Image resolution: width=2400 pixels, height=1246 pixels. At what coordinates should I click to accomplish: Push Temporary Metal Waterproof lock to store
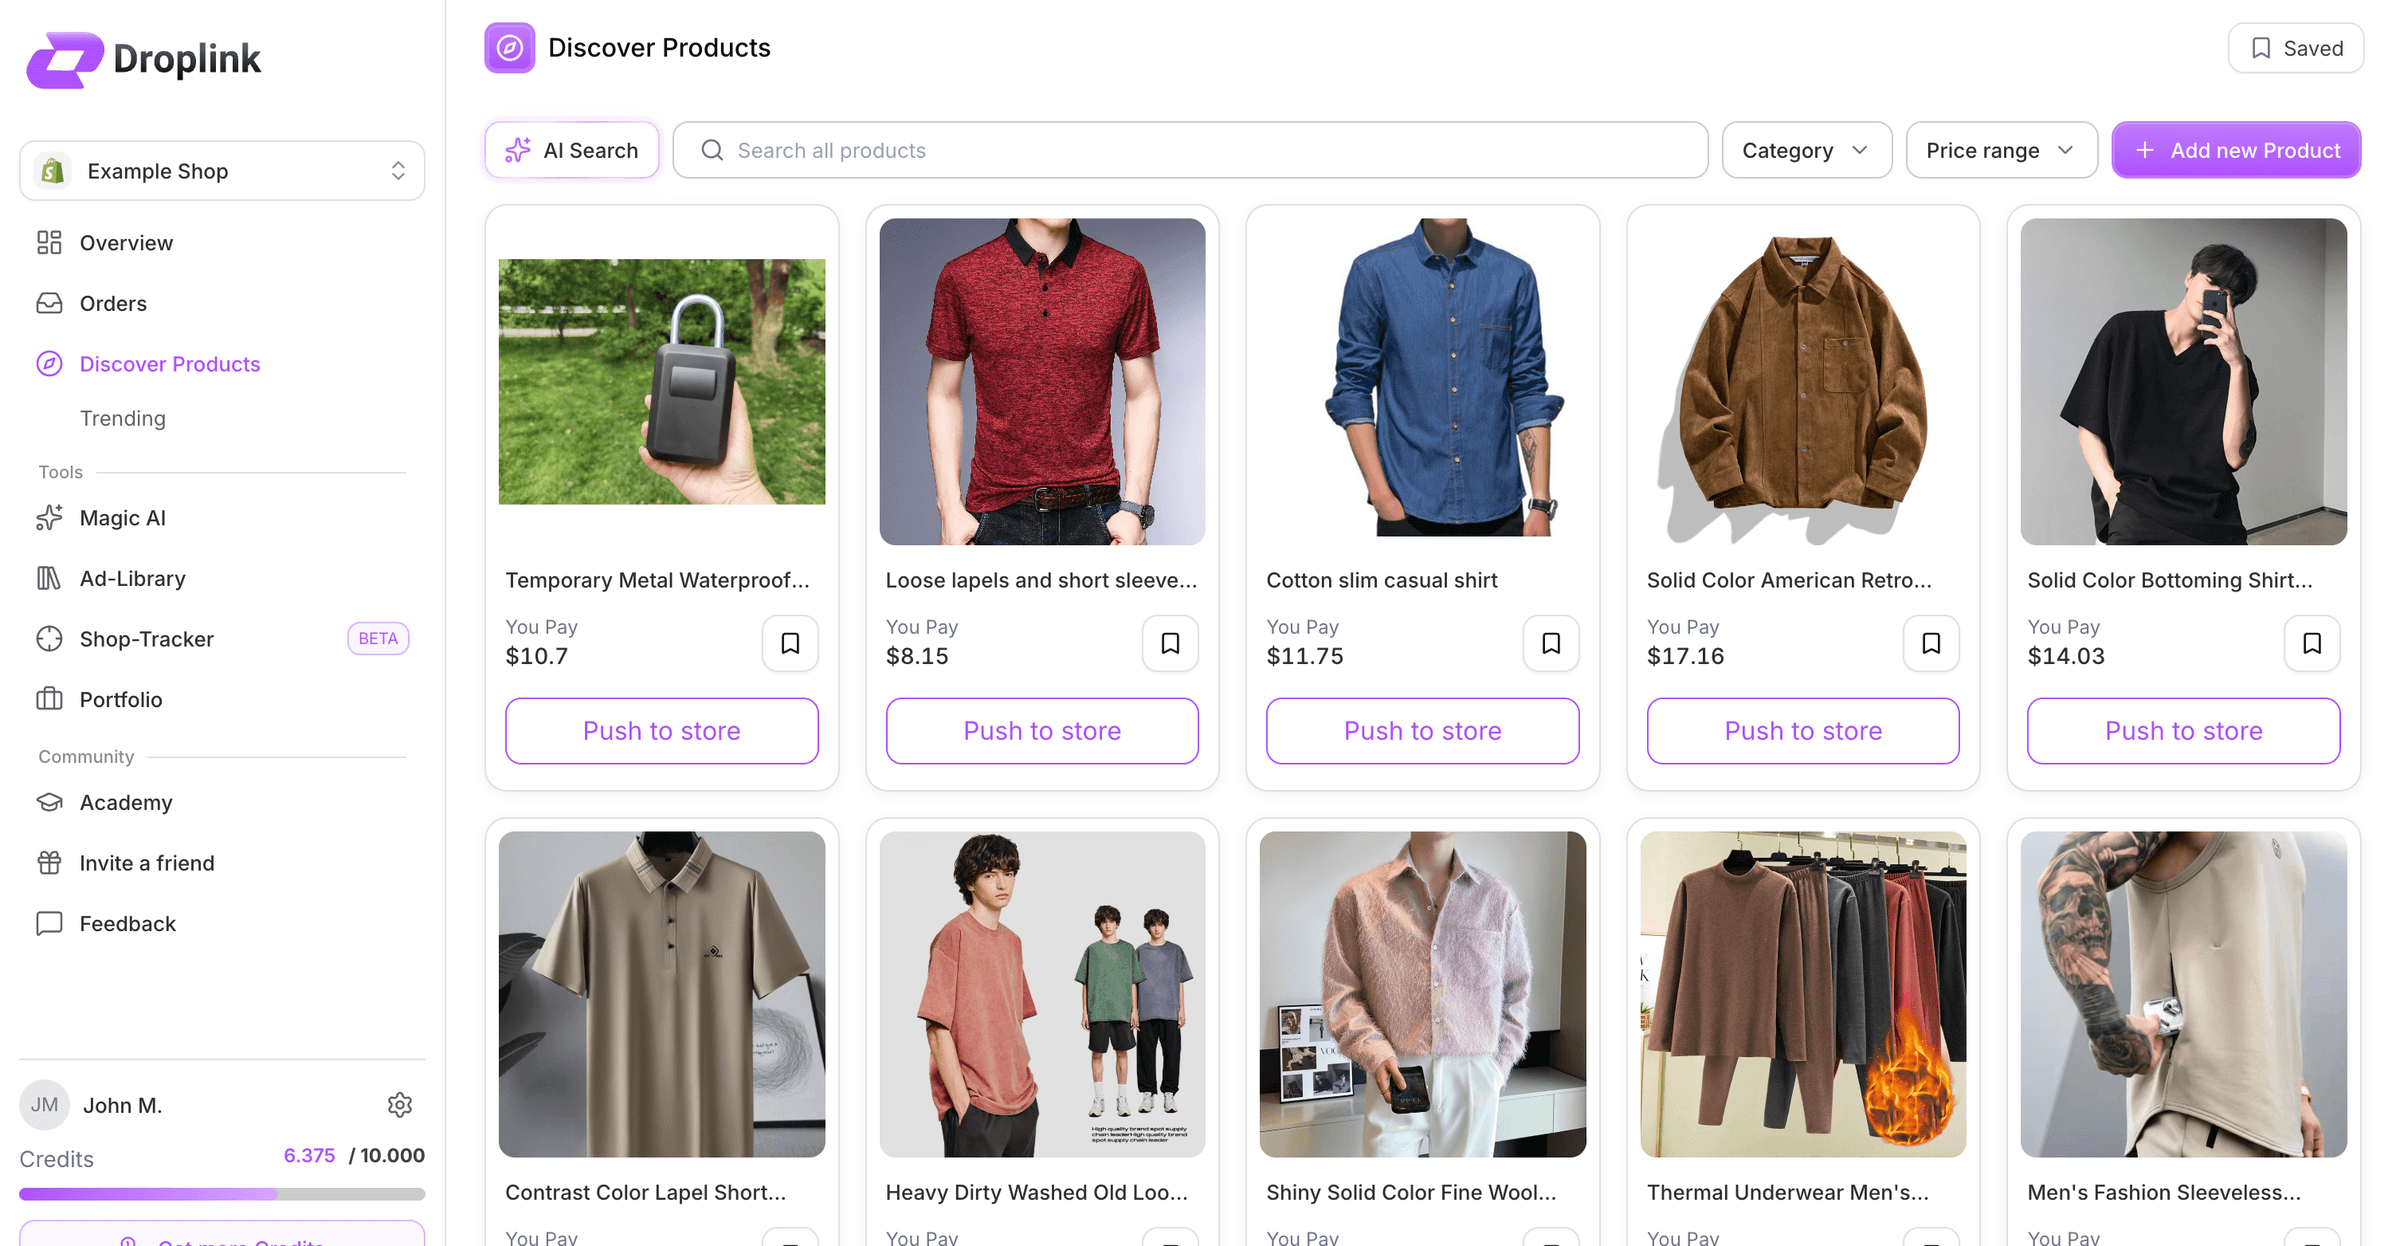(x=662, y=731)
